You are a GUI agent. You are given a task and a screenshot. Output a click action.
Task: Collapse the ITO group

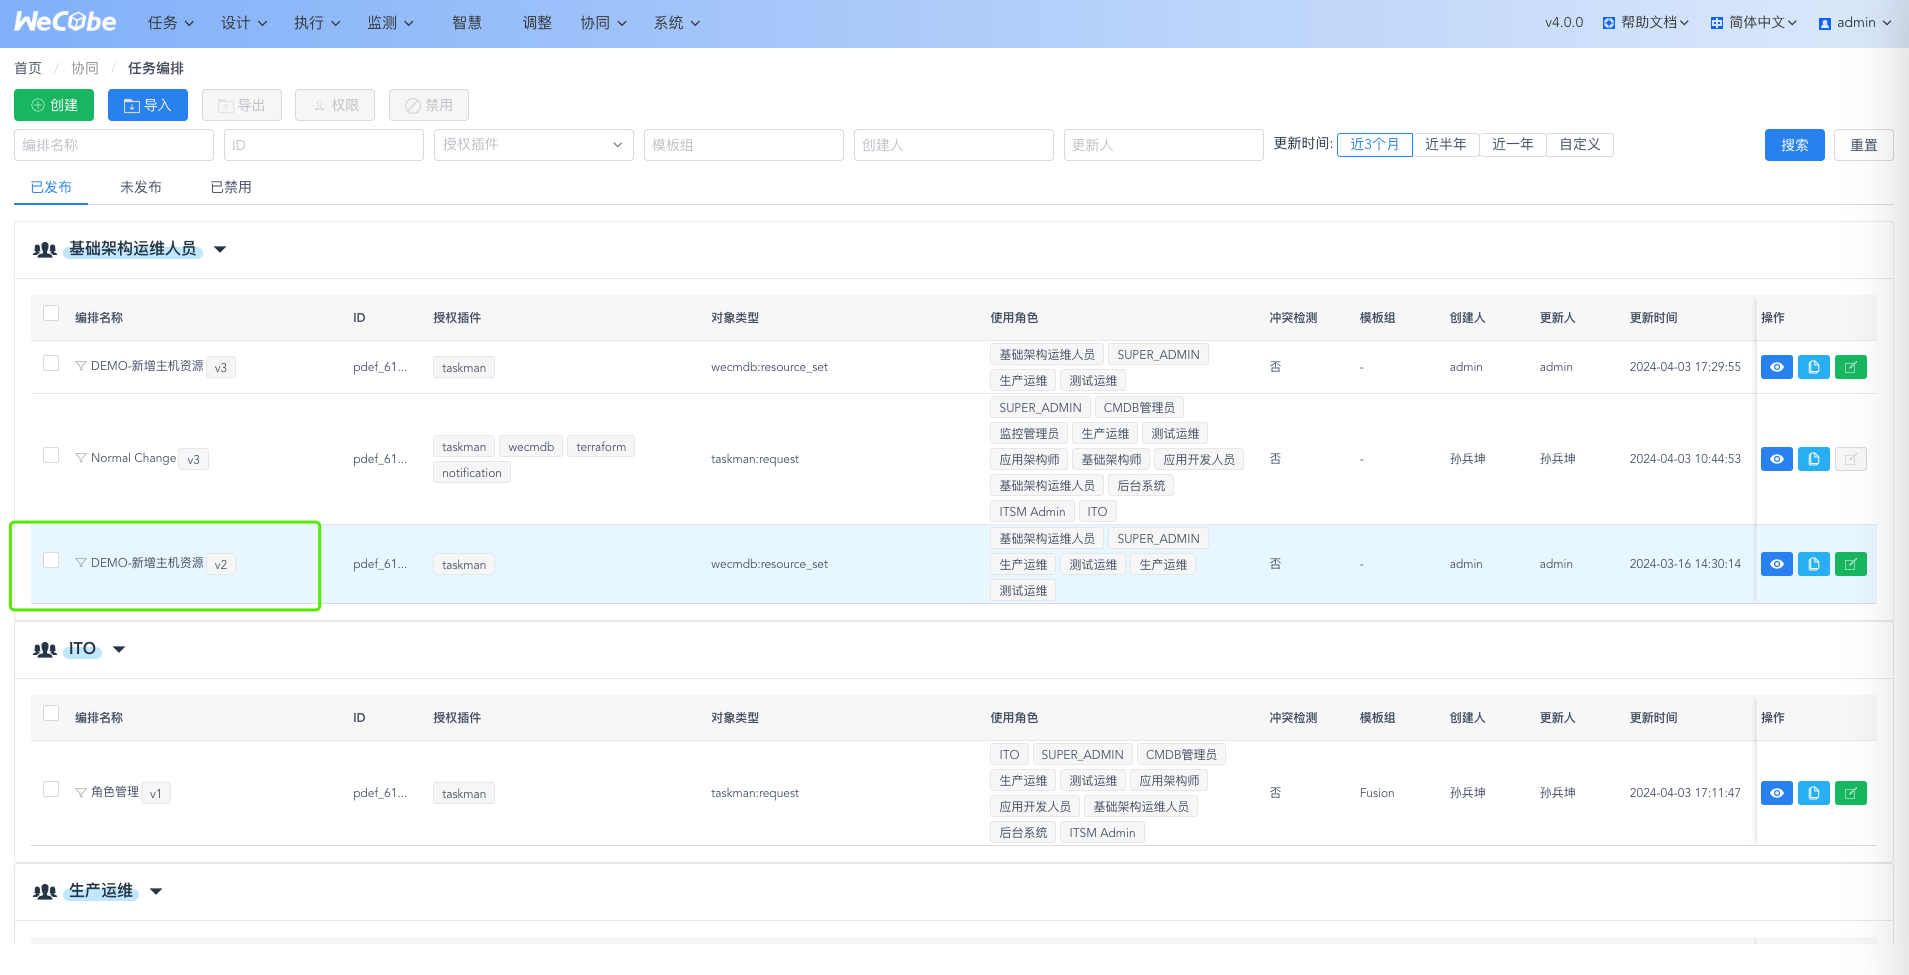(119, 649)
